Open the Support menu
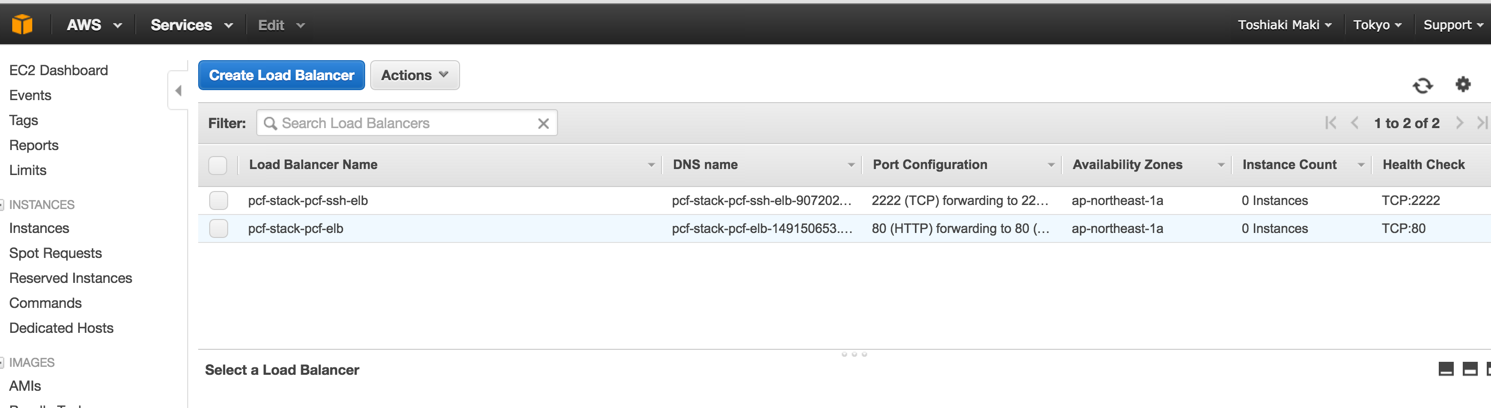1491x408 pixels. point(1452,25)
